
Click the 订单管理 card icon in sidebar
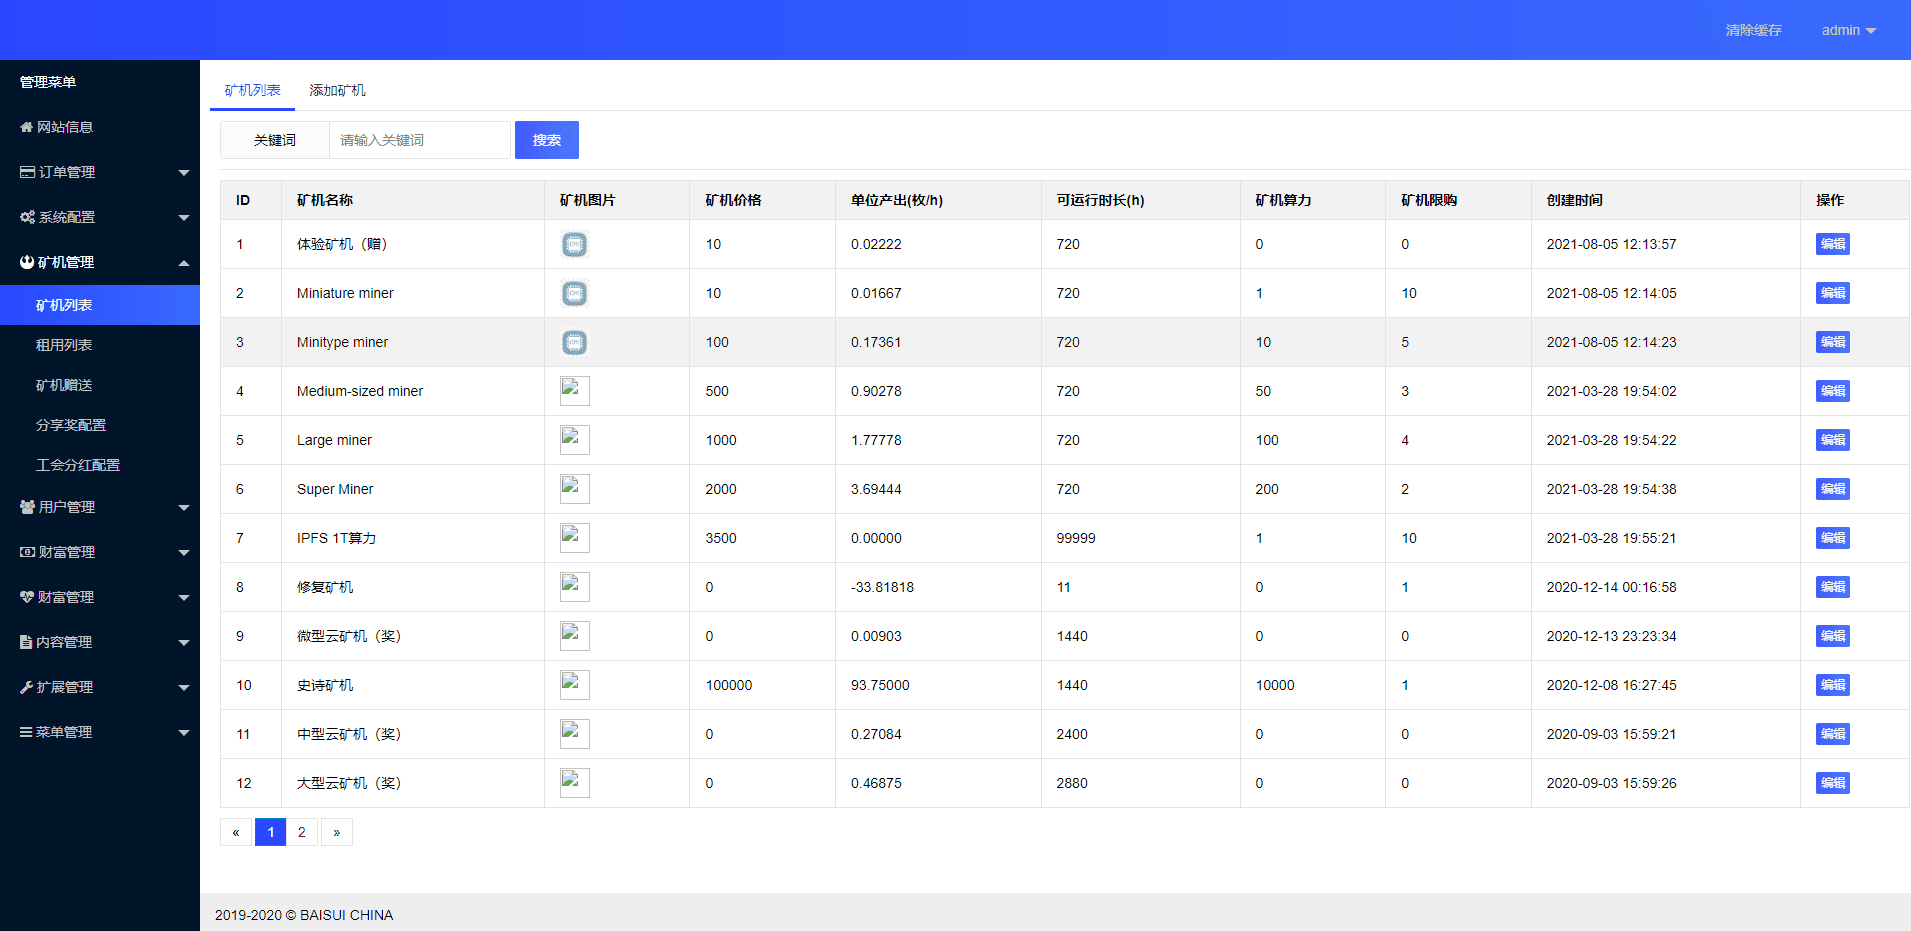pyautogui.click(x=27, y=172)
